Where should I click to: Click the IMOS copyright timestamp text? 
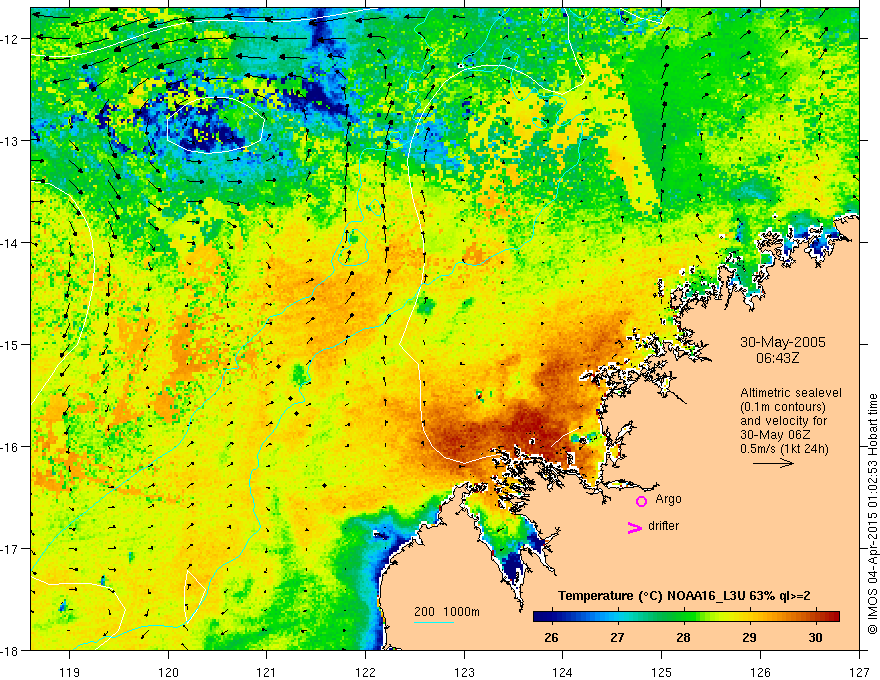click(x=872, y=514)
